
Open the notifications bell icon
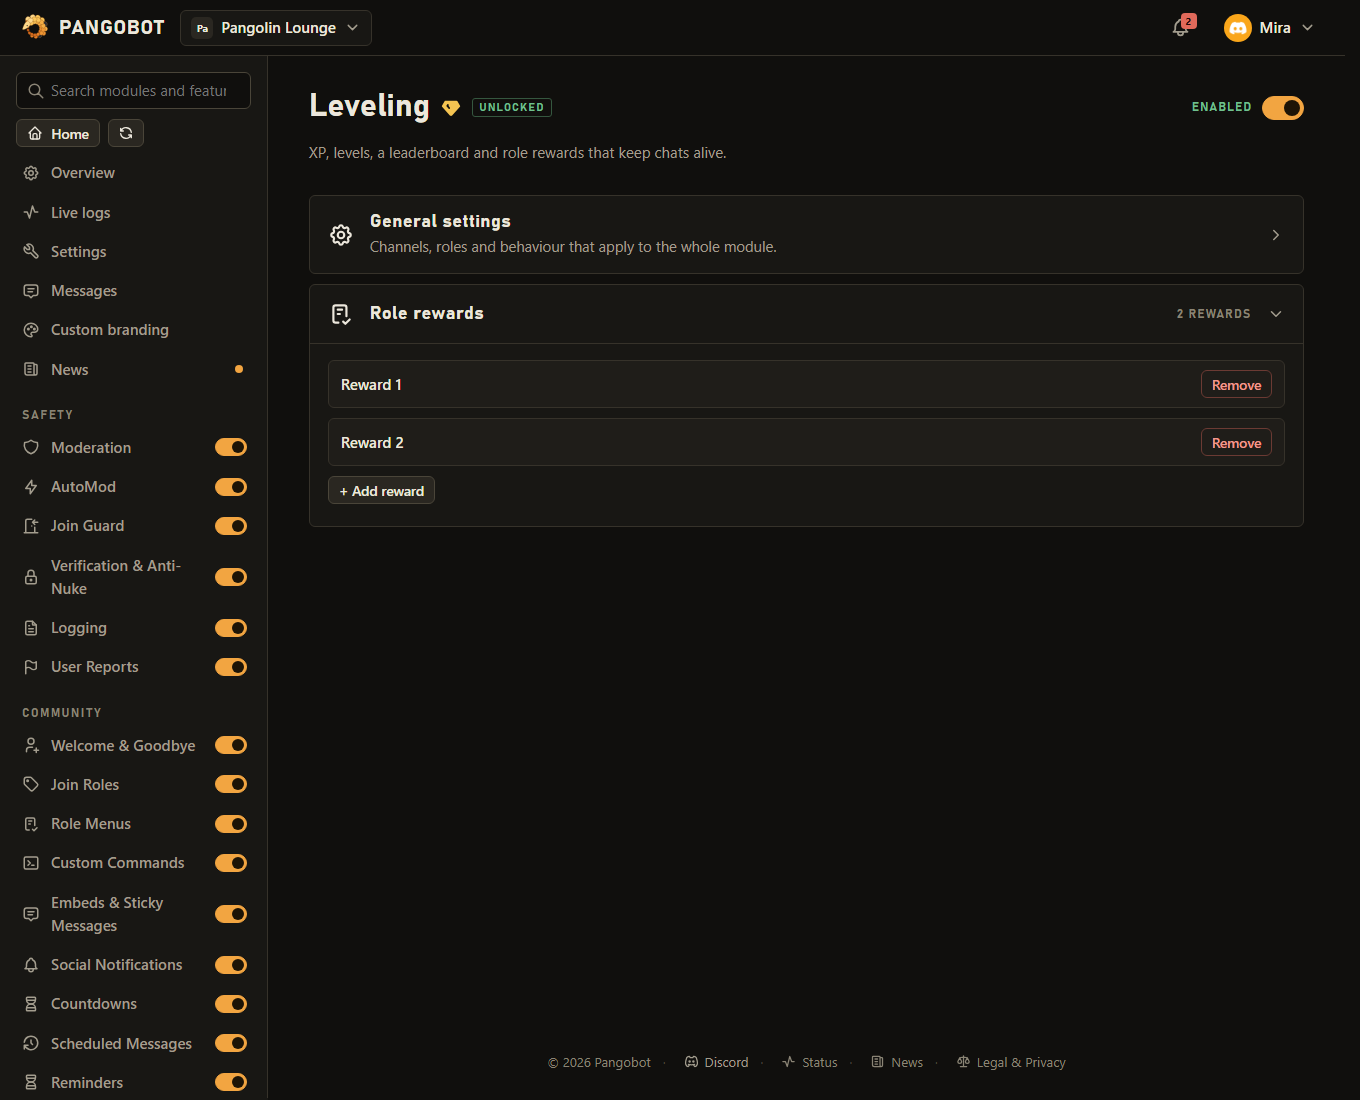[1181, 28]
